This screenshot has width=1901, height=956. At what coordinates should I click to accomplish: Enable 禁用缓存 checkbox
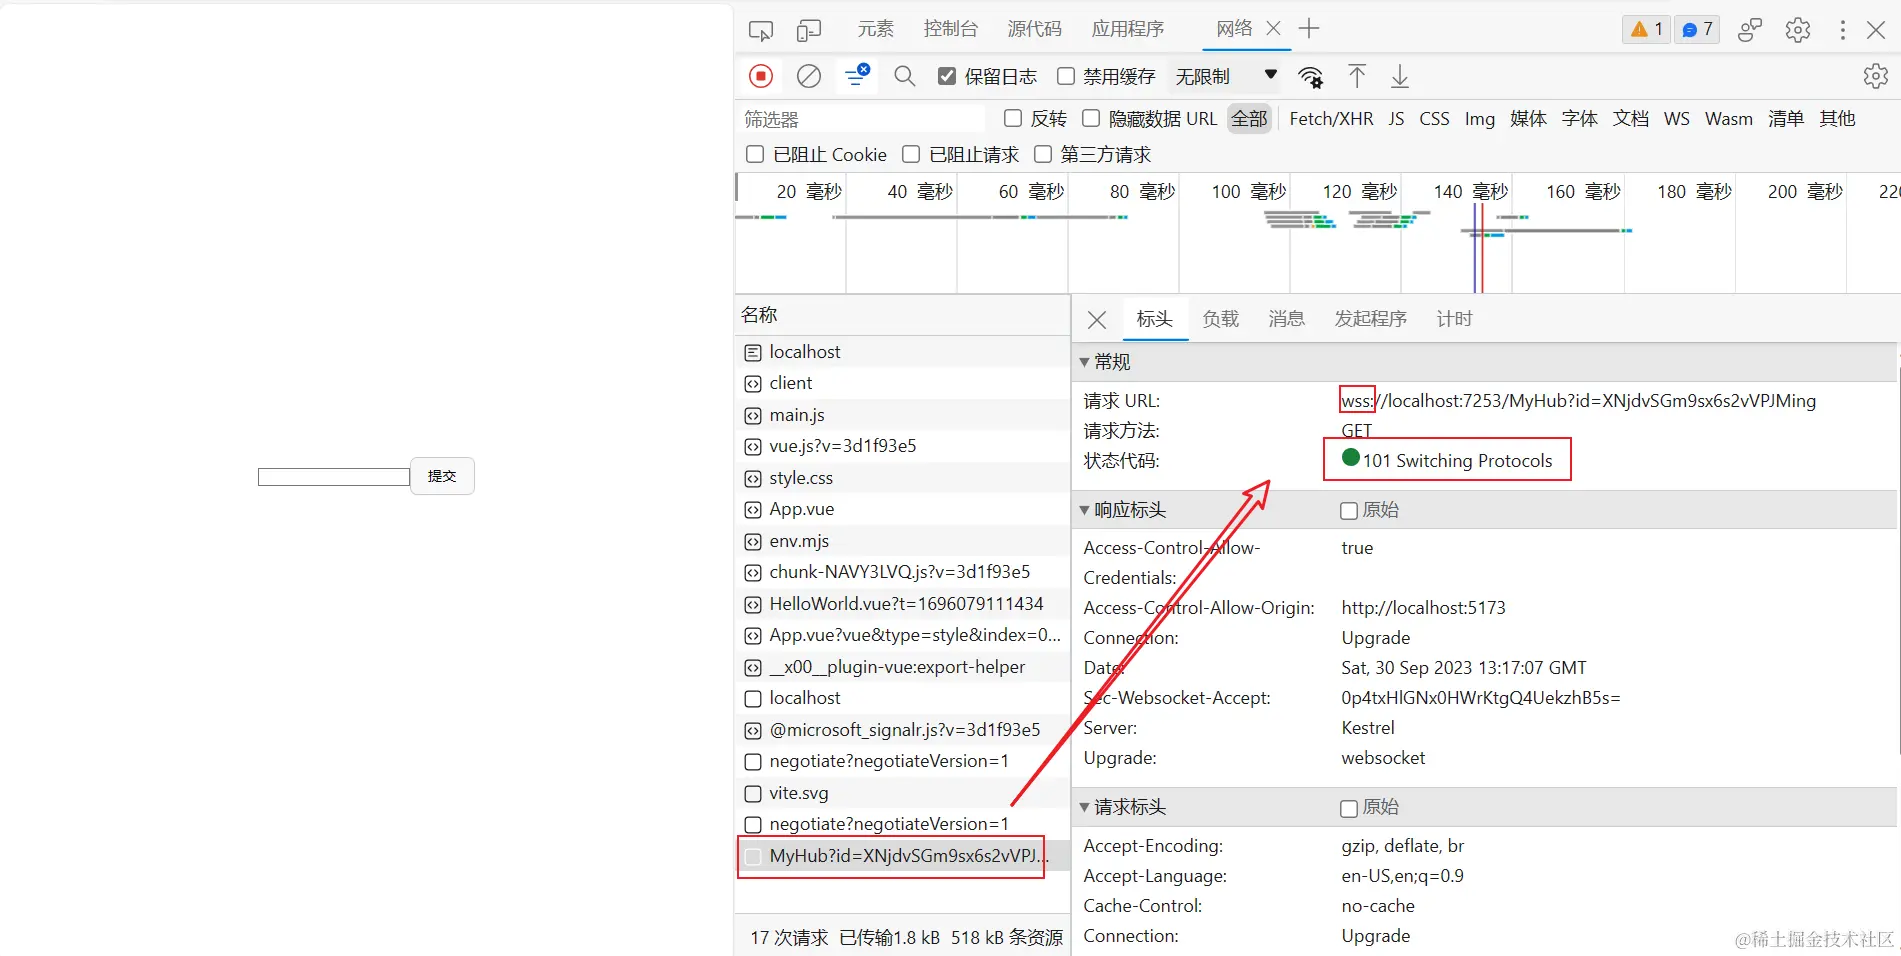[x=1066, y=76]
